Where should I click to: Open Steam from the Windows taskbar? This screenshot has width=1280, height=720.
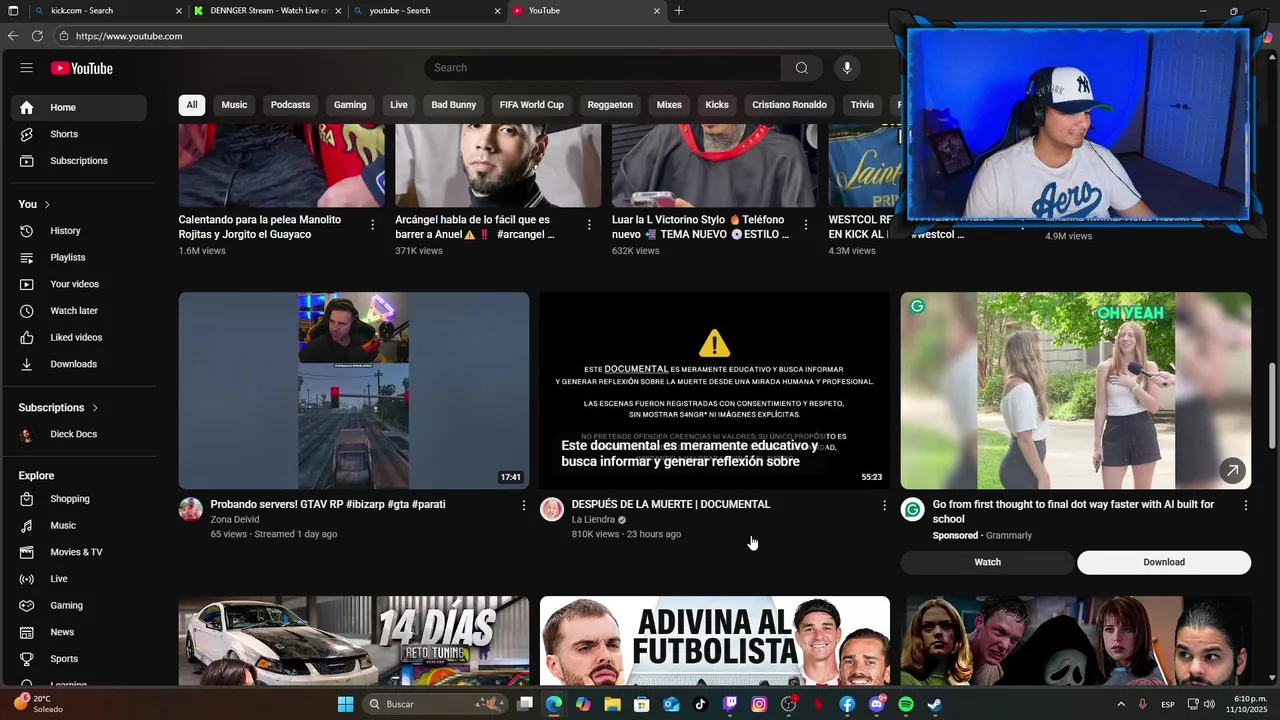coord(934,704)
